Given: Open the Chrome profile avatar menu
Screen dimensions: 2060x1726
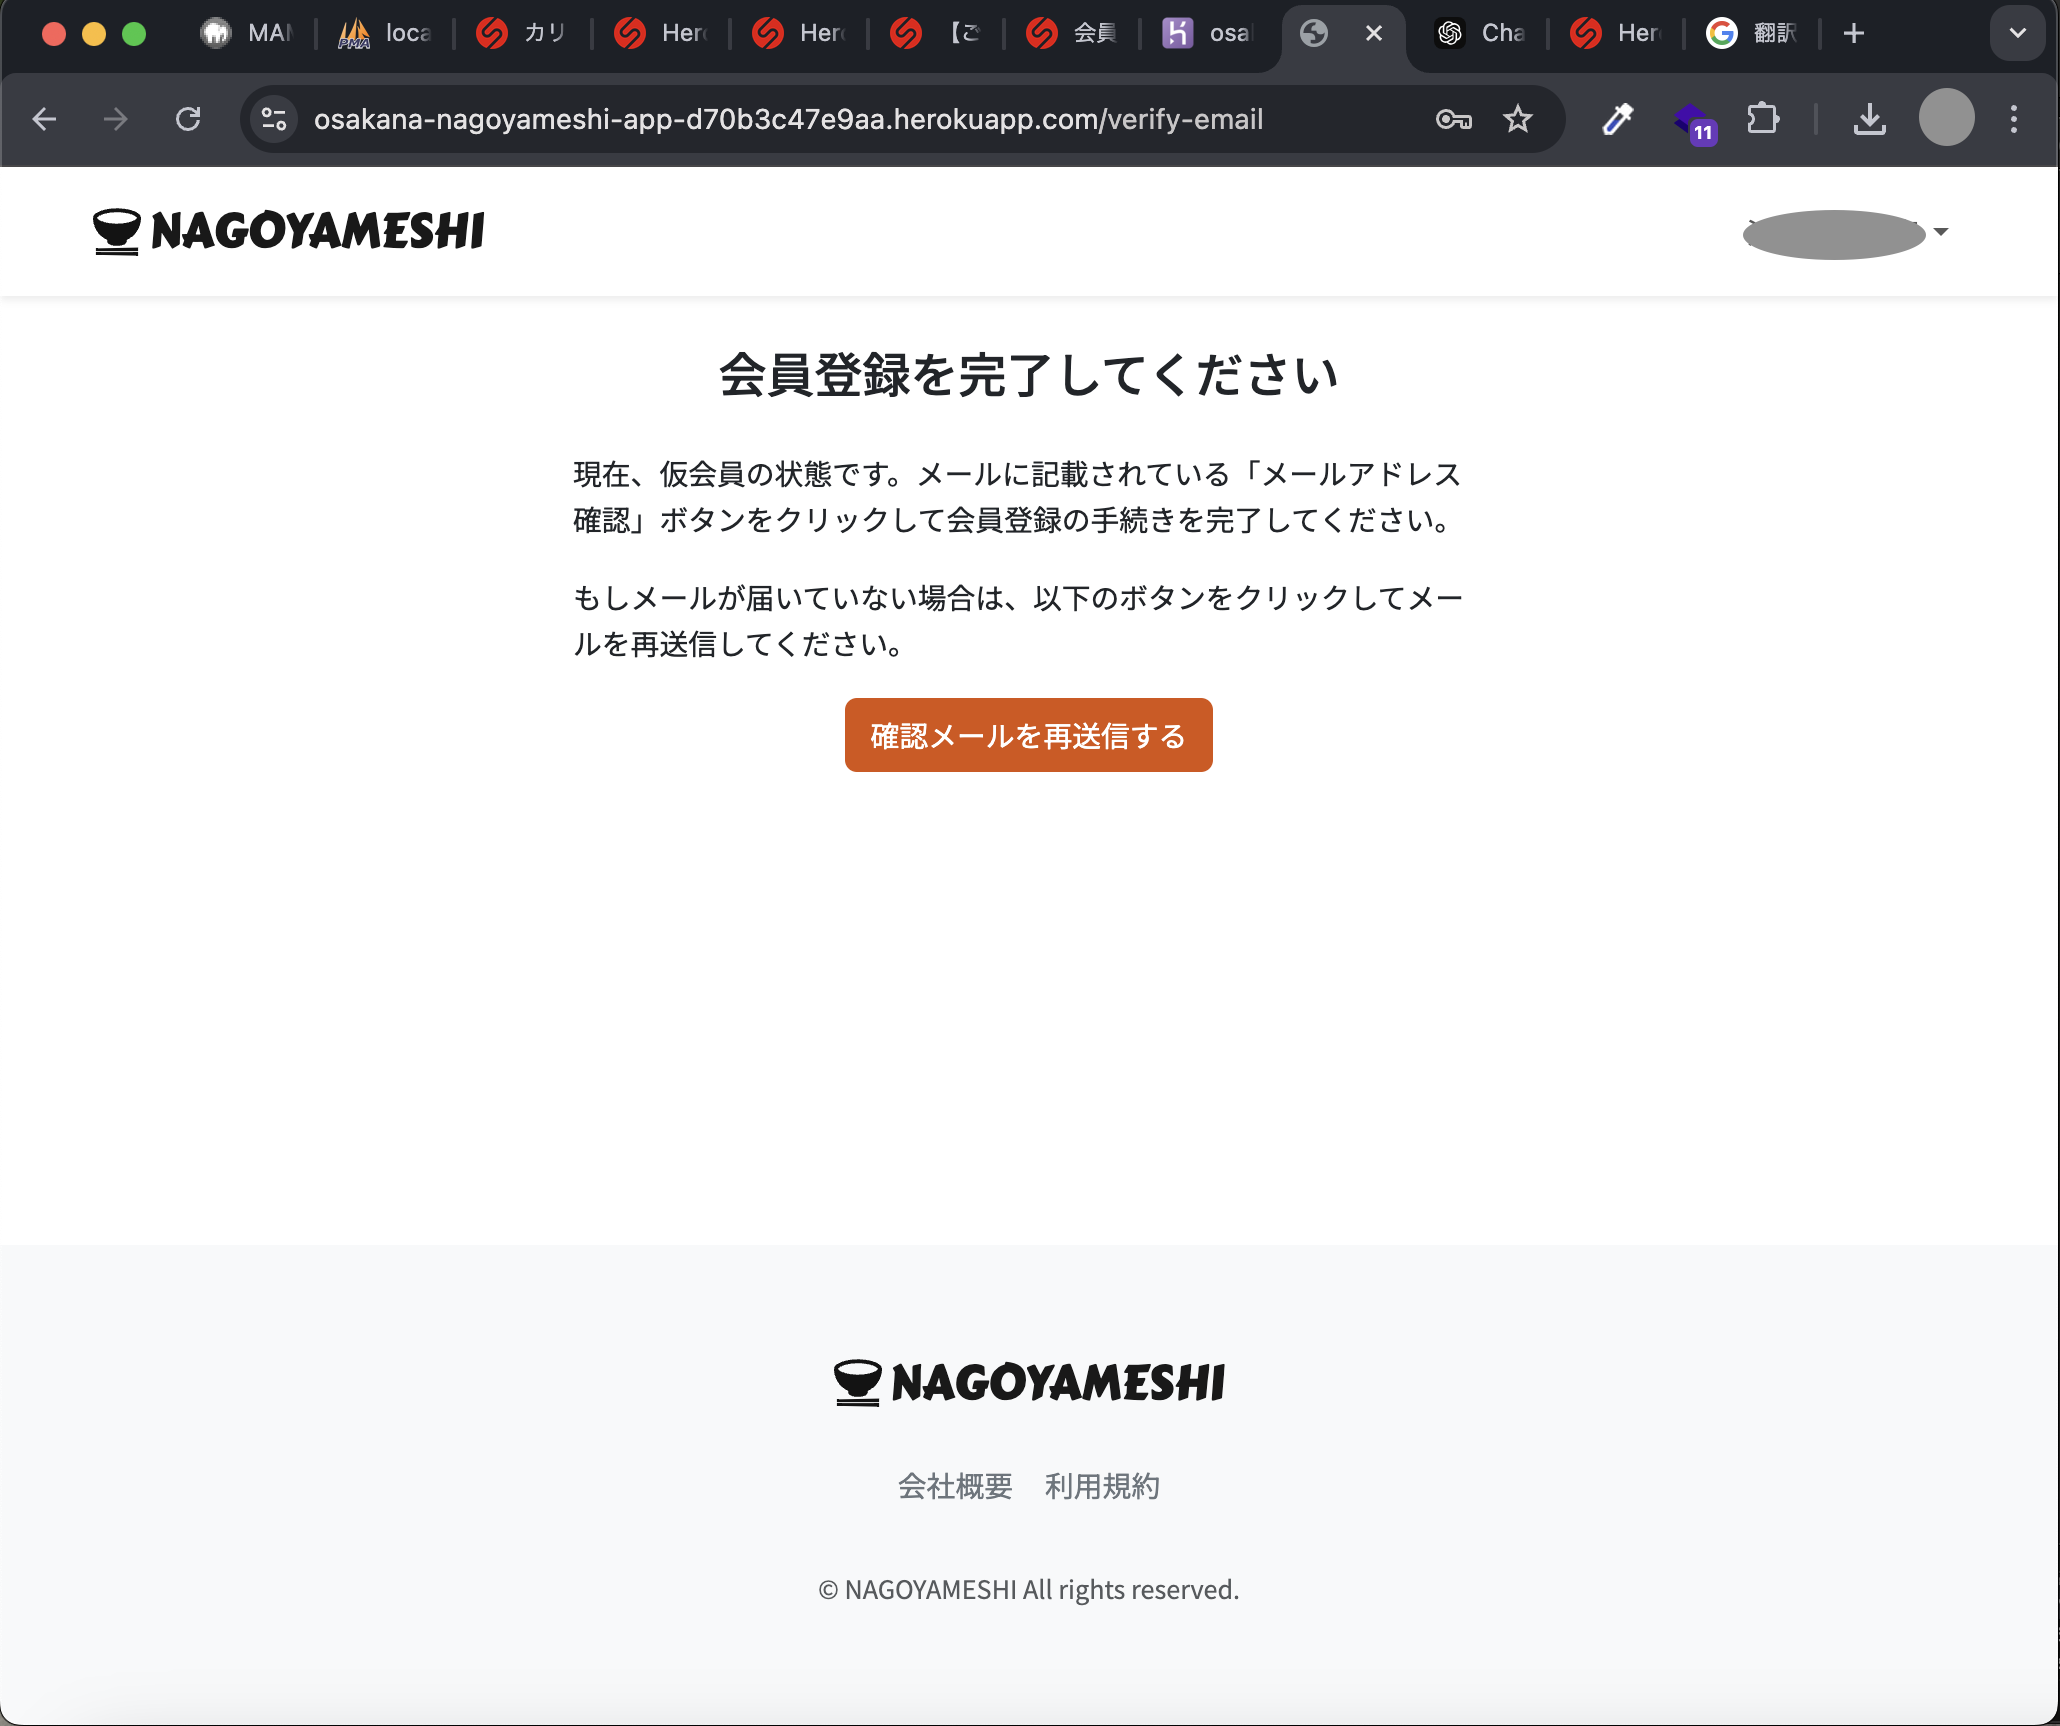Looking at the screenshot, I should coord(1945,119).
